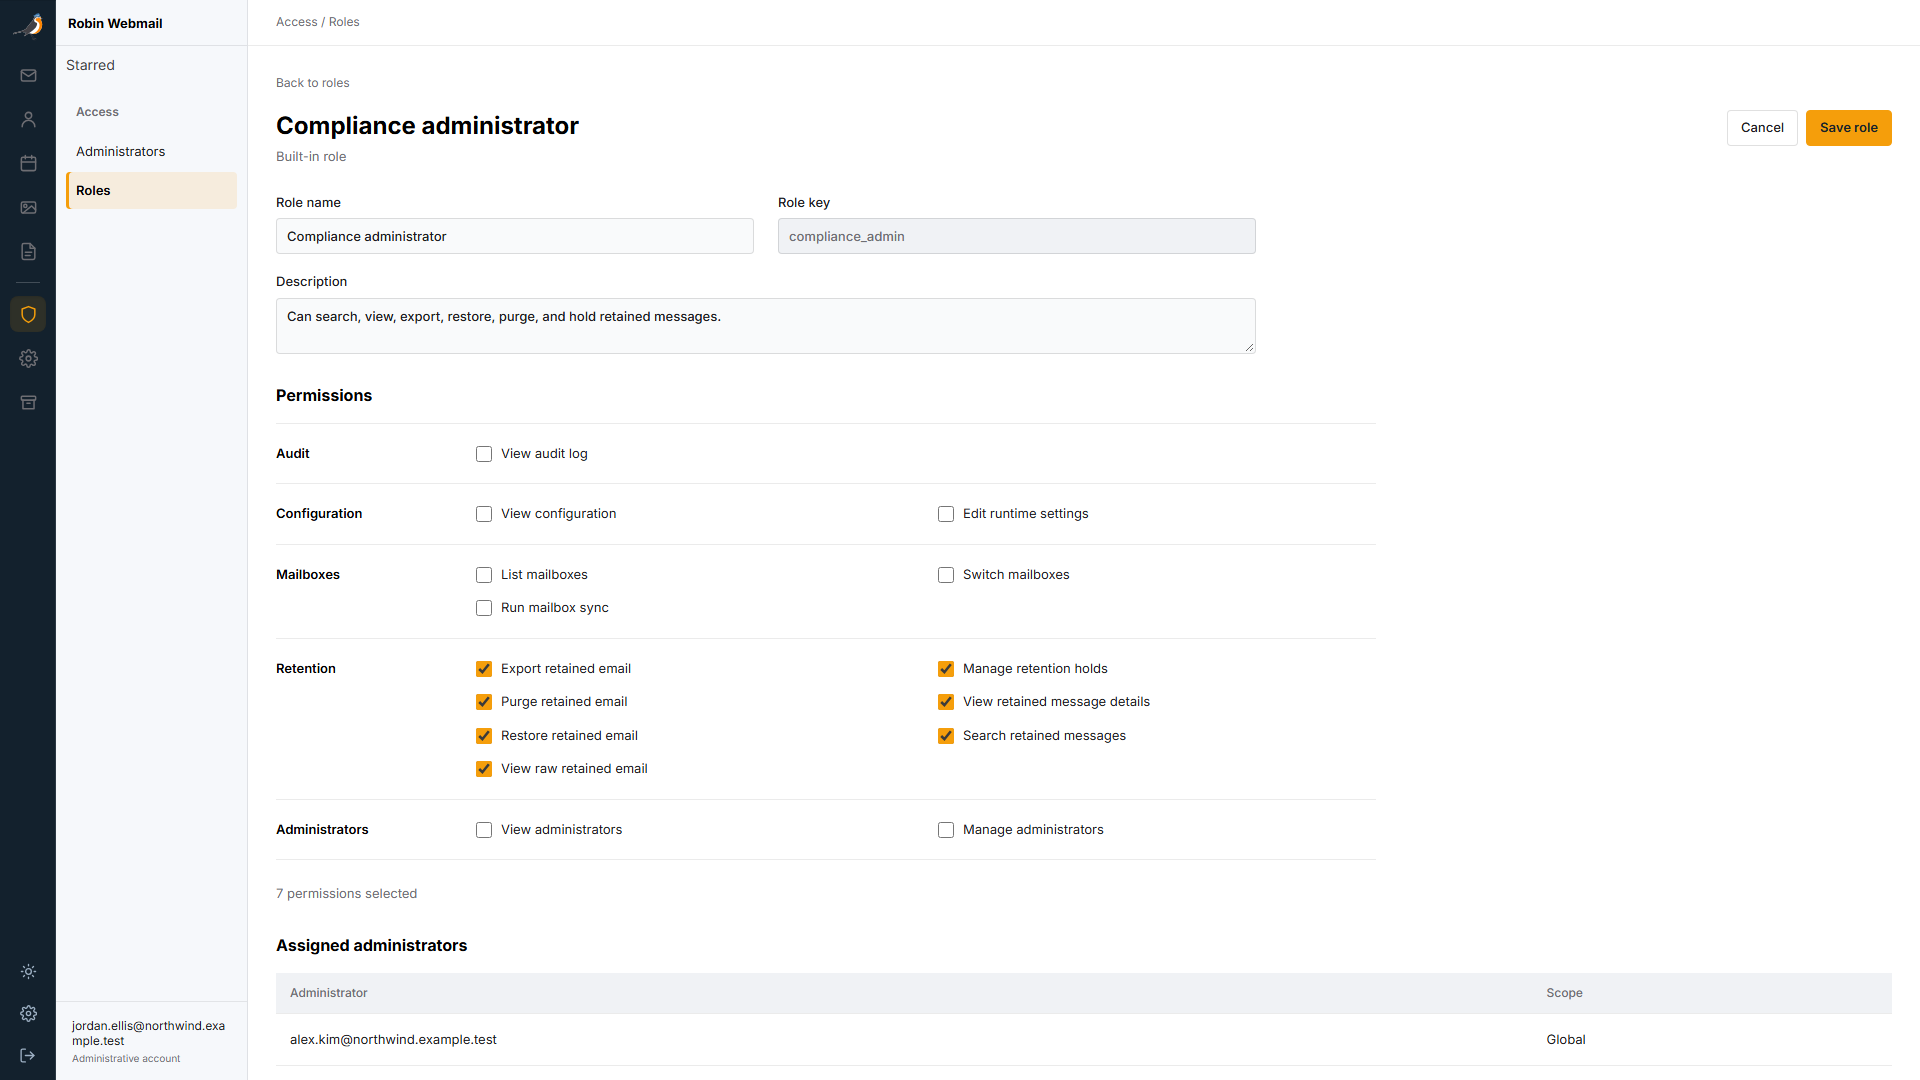Image resolution: width=1920 pixels, height=1080 pixels.
Task: Check the Switch mailboxes permission
Action: pyautogui.click(x=946, y=575)
